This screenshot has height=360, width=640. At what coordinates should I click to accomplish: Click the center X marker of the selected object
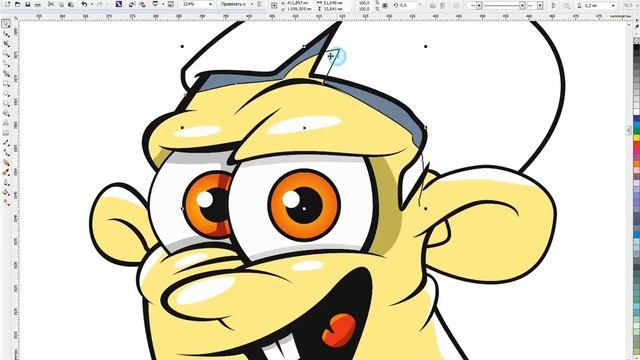coord(304,128)
